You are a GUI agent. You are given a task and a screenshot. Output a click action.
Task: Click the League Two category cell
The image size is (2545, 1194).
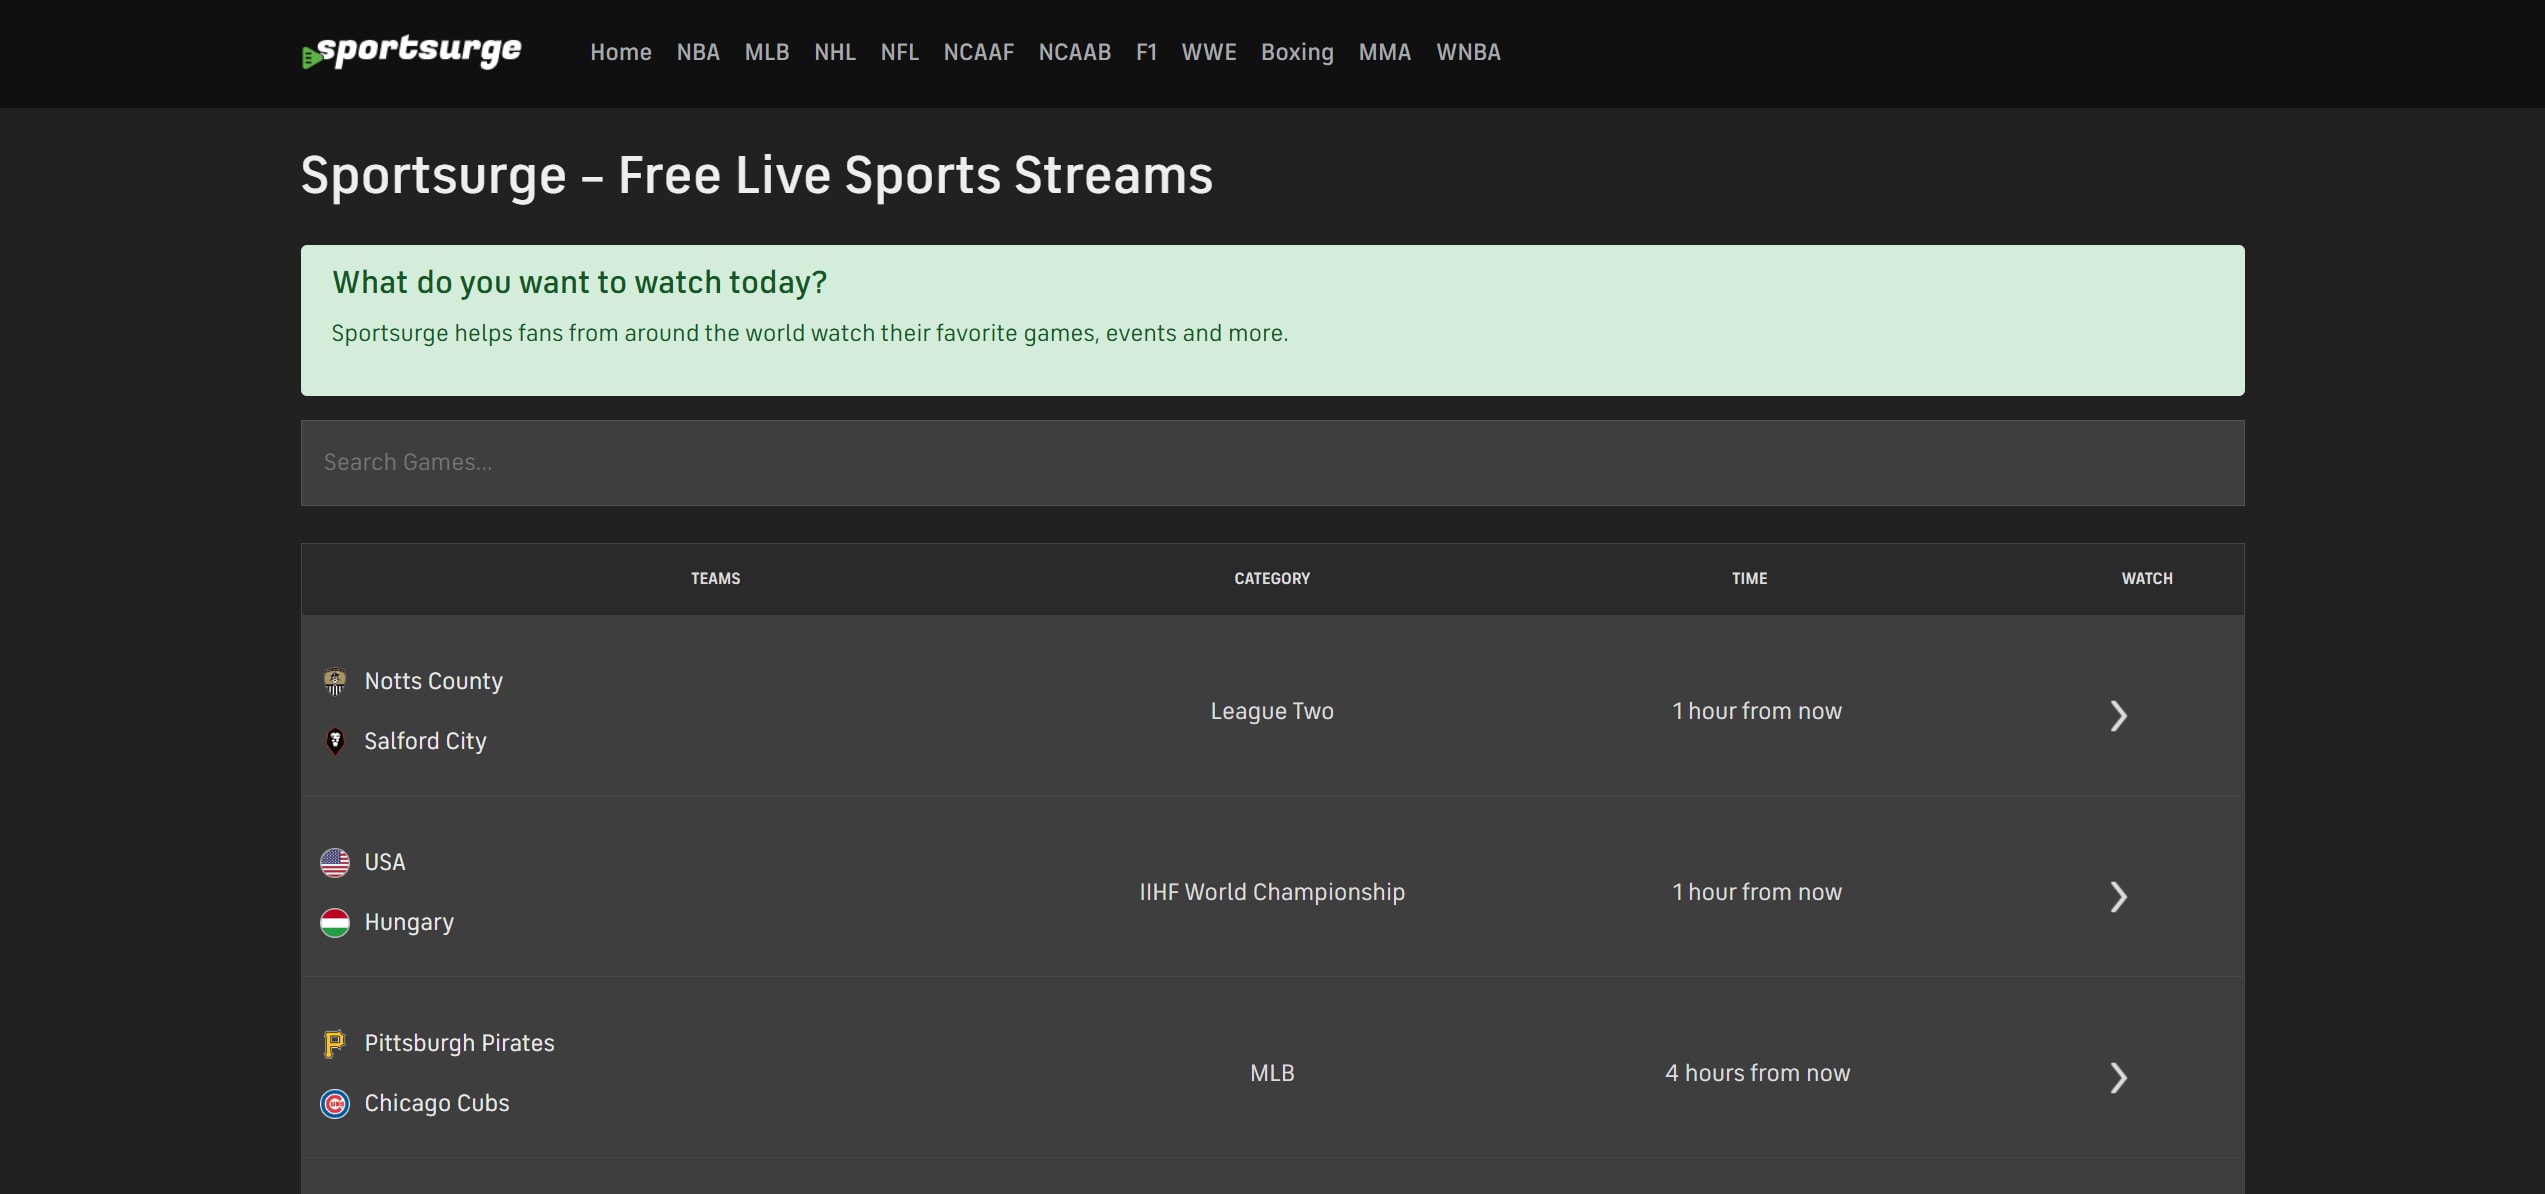[x=1272, y=711]
